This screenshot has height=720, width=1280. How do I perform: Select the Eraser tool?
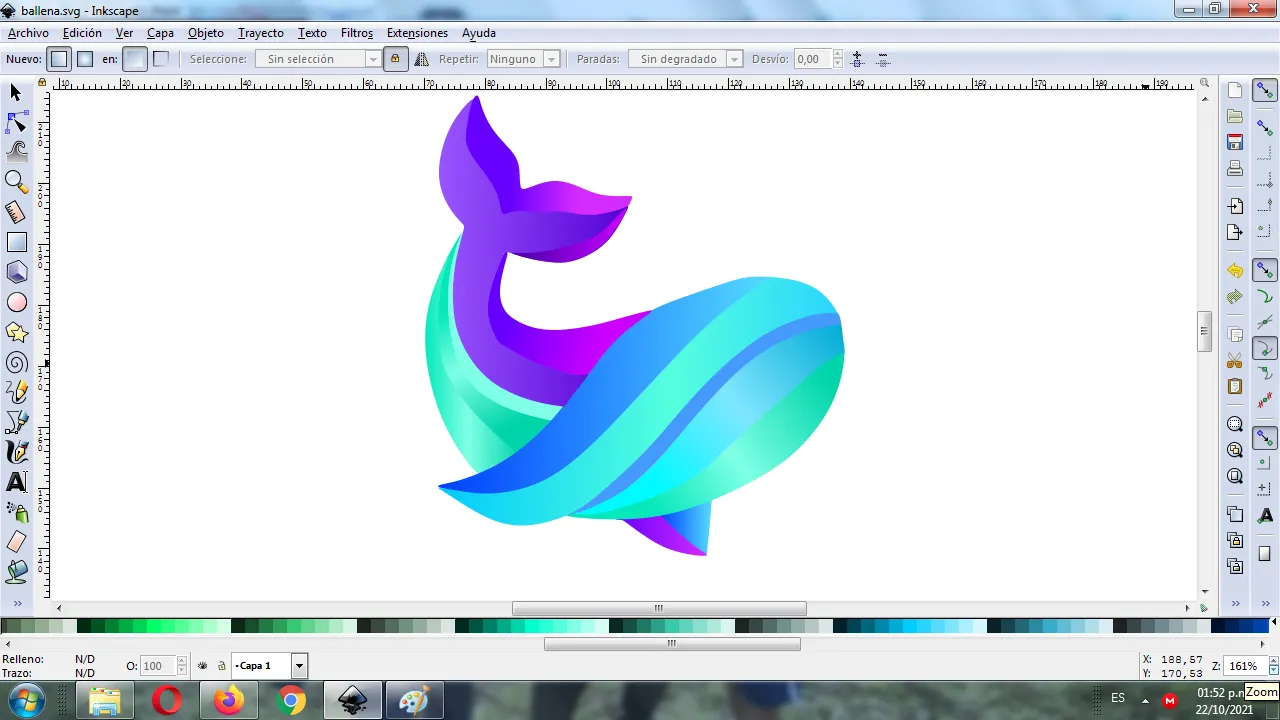coord(16,542)
